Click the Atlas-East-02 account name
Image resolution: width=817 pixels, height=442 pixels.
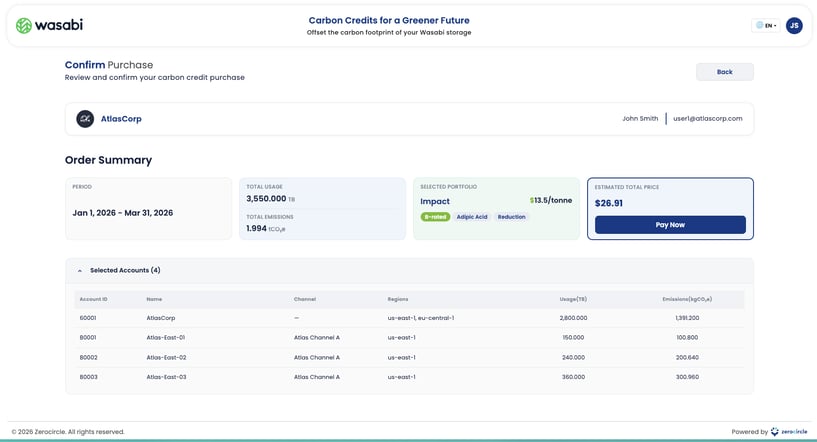pos(166,358)
